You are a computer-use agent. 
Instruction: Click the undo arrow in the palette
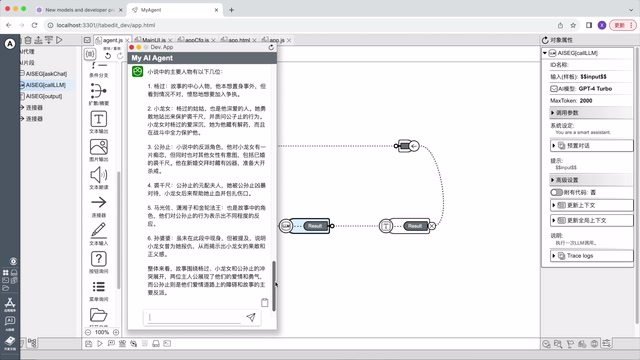pos(108,56)
